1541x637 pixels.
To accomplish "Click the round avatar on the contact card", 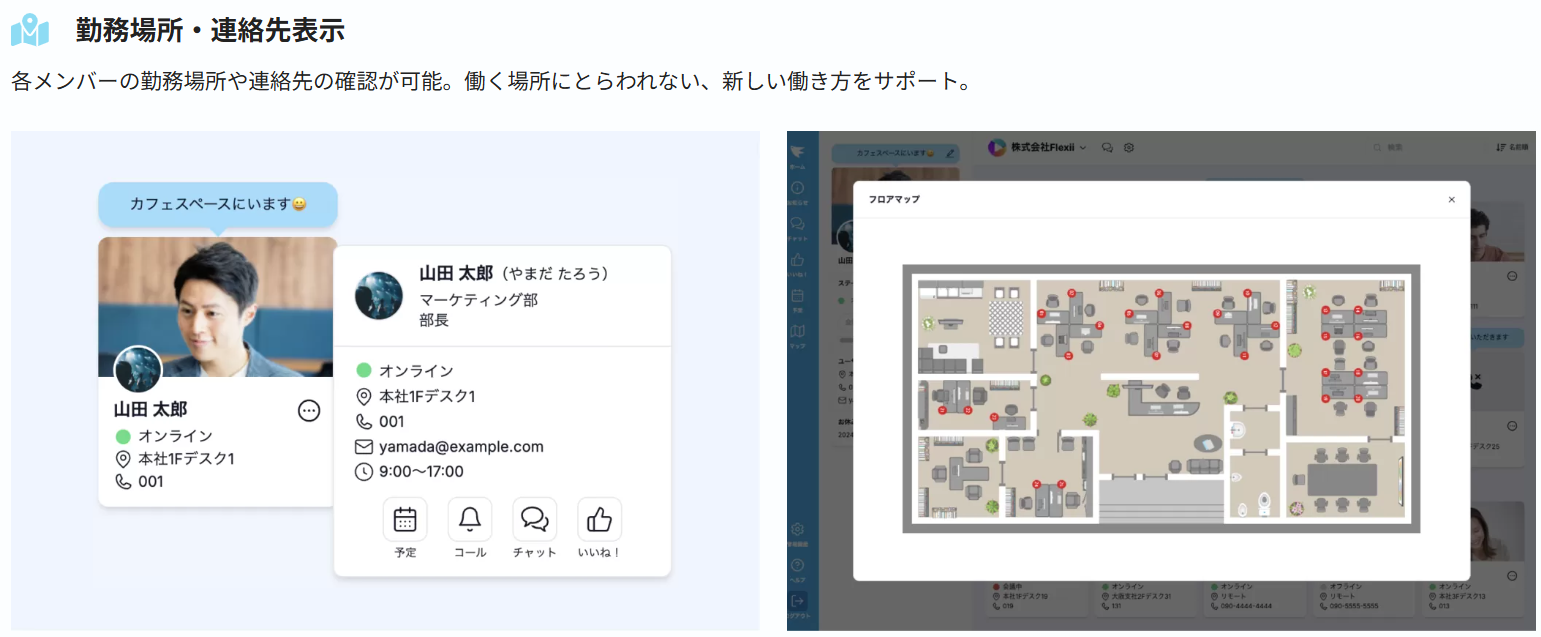I will point(379,296).
